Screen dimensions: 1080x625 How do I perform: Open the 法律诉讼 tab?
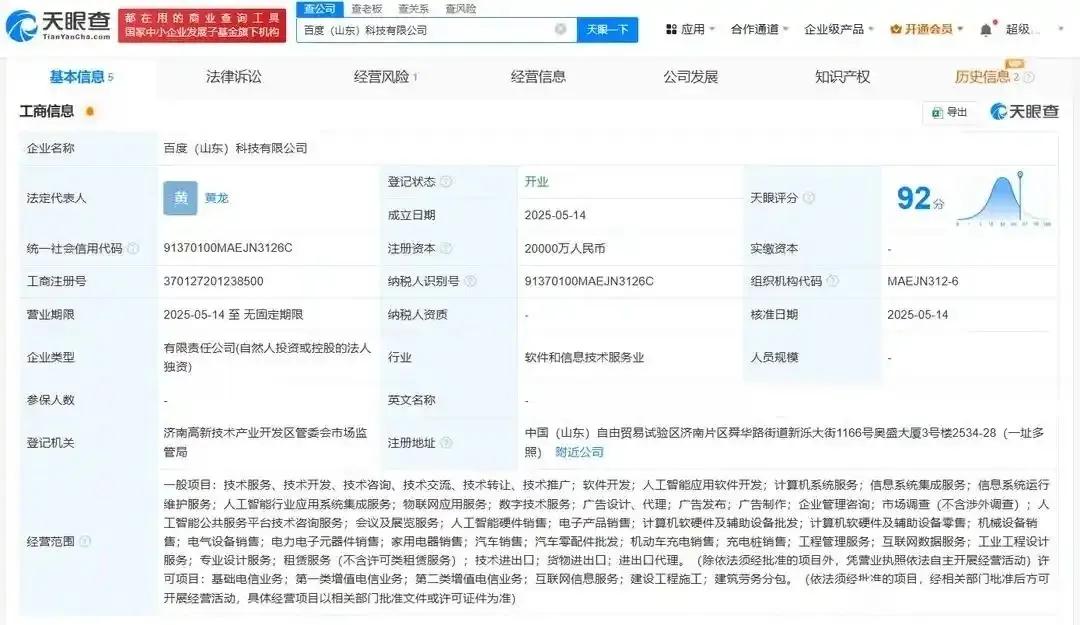point(233,77)
